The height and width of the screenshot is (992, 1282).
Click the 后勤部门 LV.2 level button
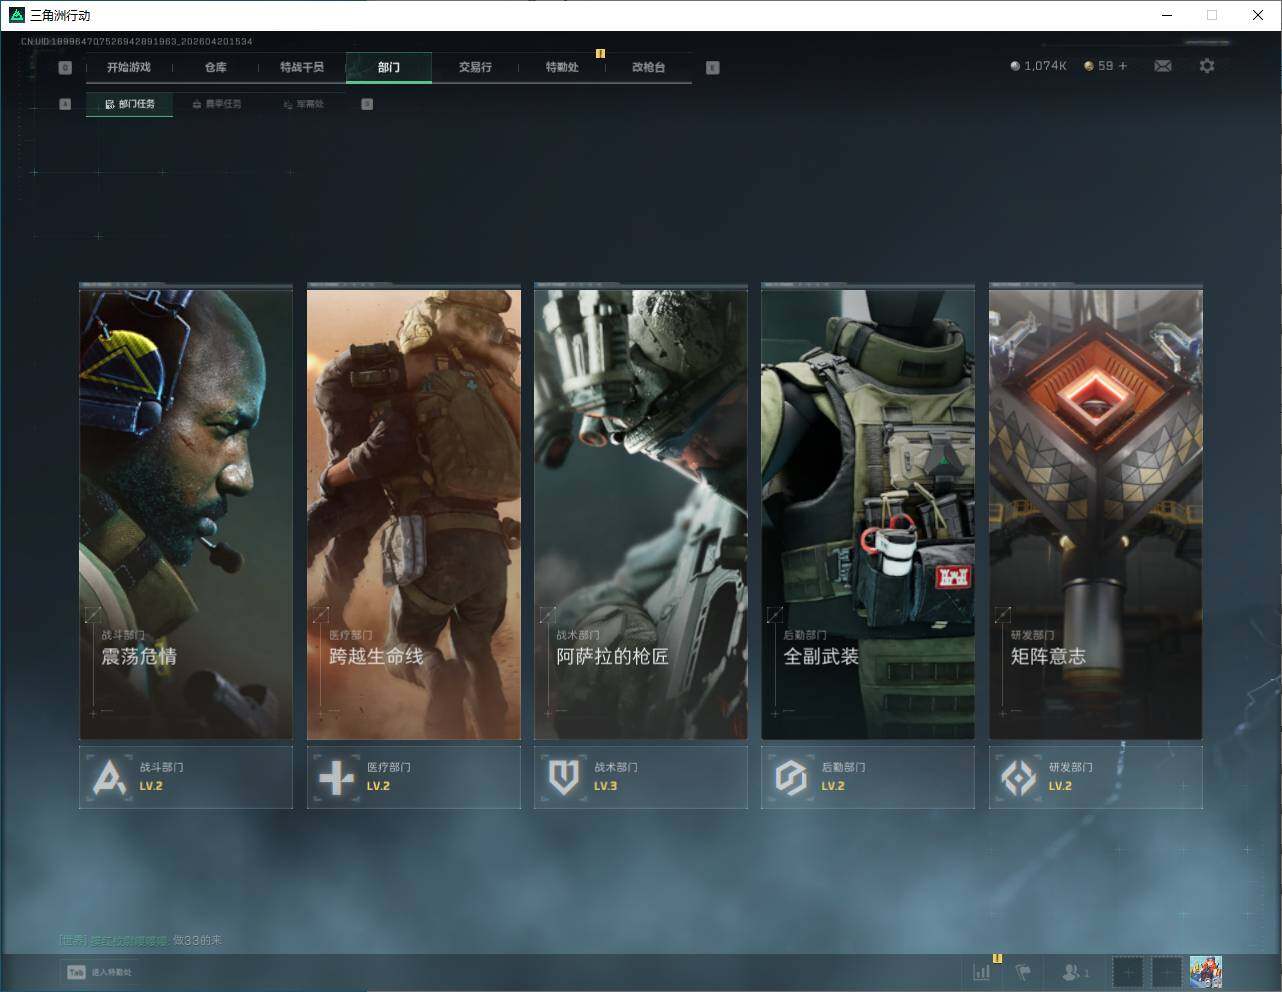coord(868,777)
